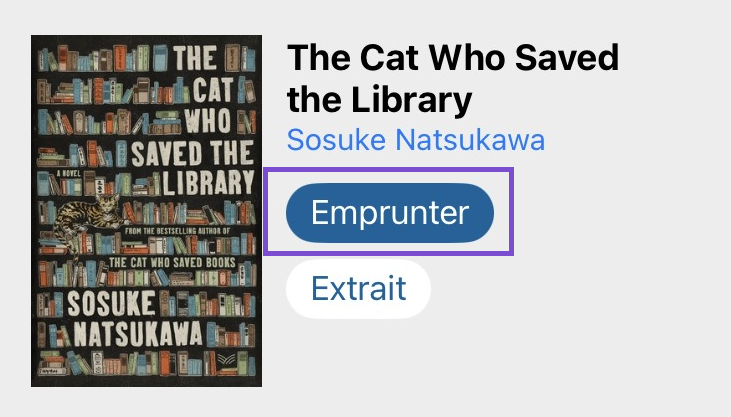
Task: Click "SAVED THE" lettering on the cover
Action: tap(193, 153)
